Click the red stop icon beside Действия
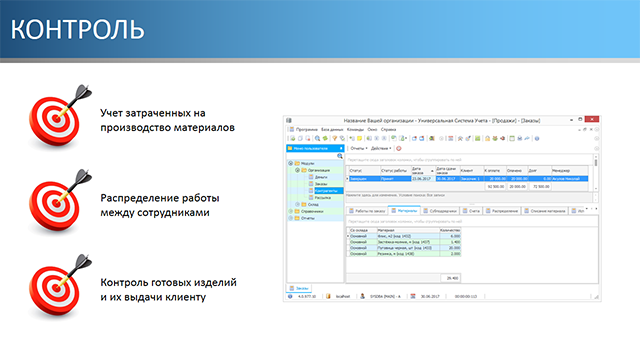 pos(399,149)
